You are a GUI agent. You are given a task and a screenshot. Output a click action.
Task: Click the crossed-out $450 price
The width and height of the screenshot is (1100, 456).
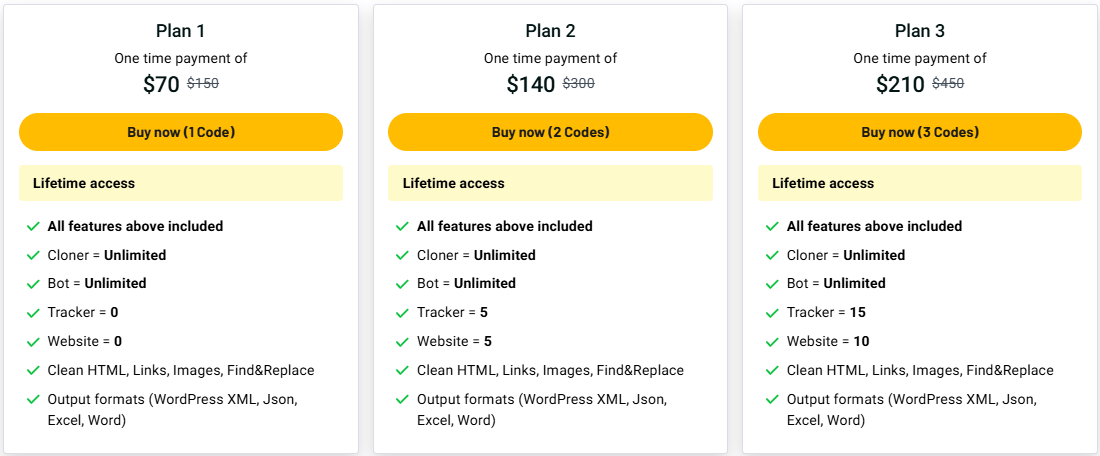(948, 83)
